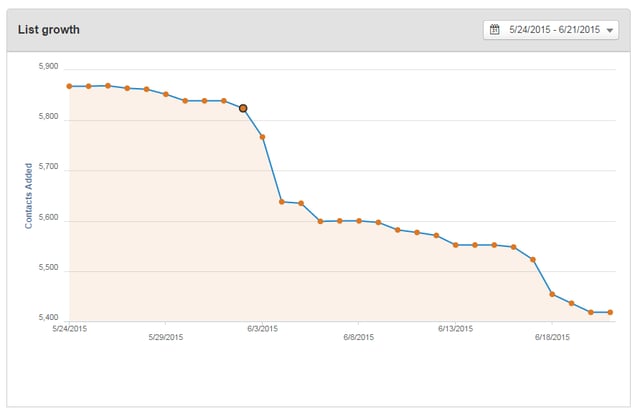This screenshot has height=413, width=640.
Task: Click the 5/24/2015 x-axis label
Action: click(69, 327)
